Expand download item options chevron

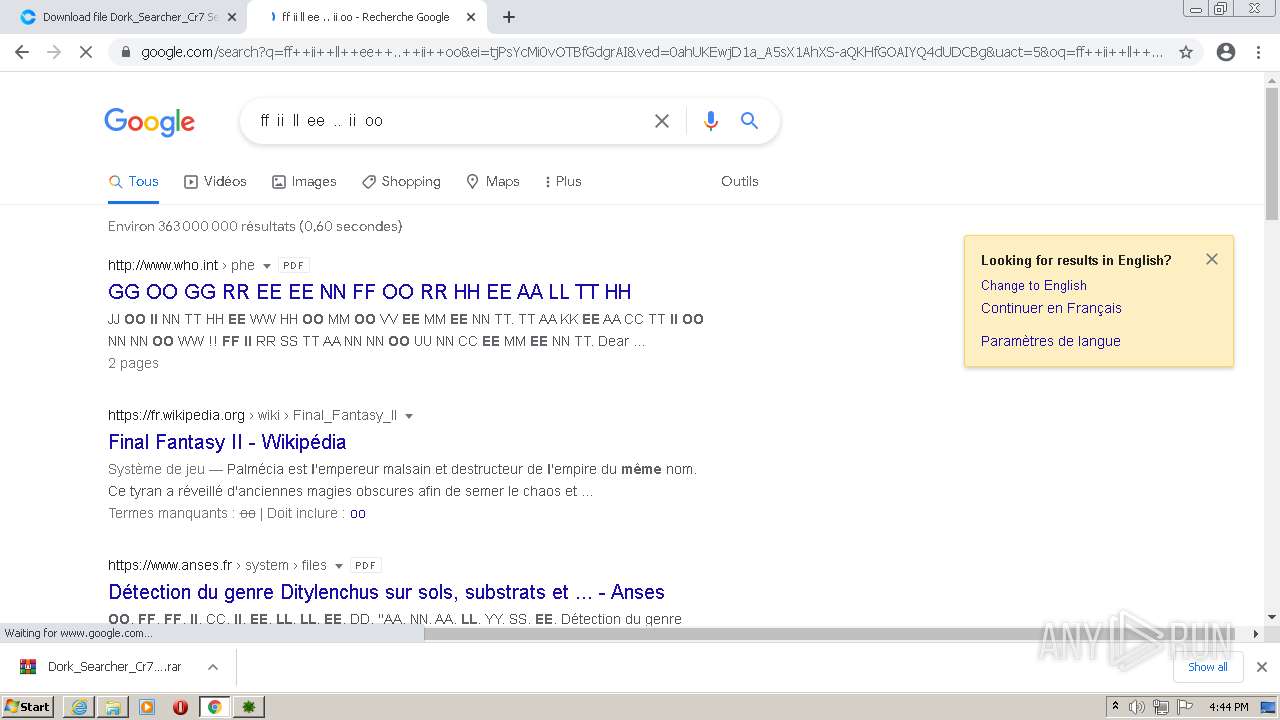[213, 667]
